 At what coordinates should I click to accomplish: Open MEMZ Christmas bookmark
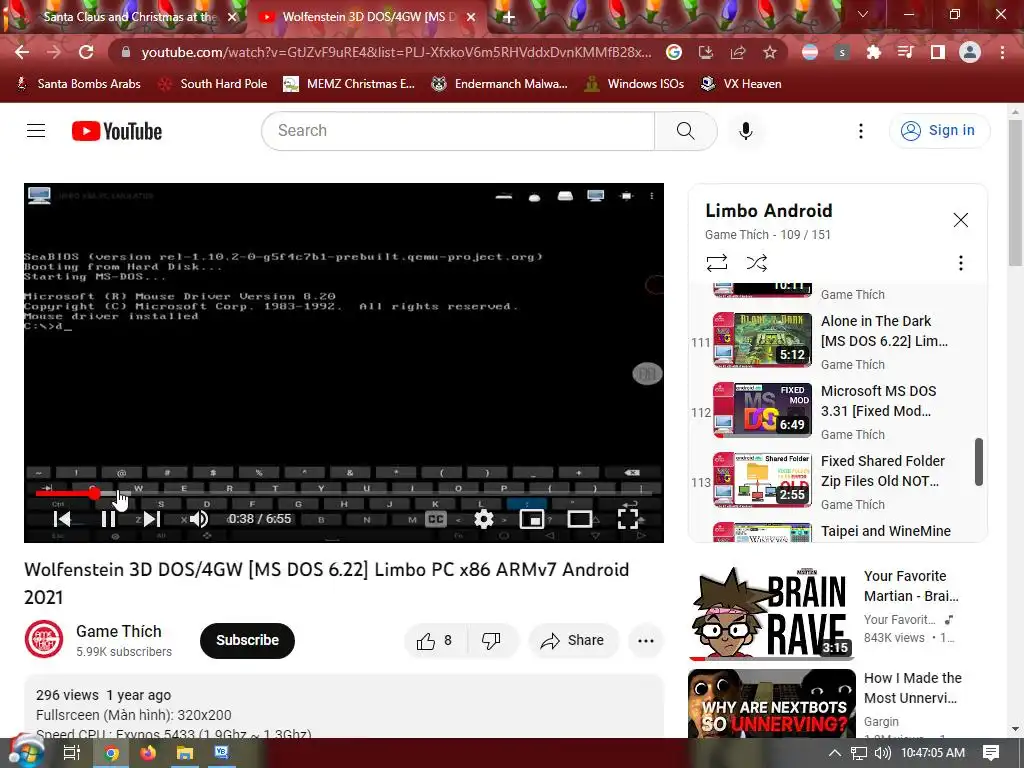pos(349,84)
